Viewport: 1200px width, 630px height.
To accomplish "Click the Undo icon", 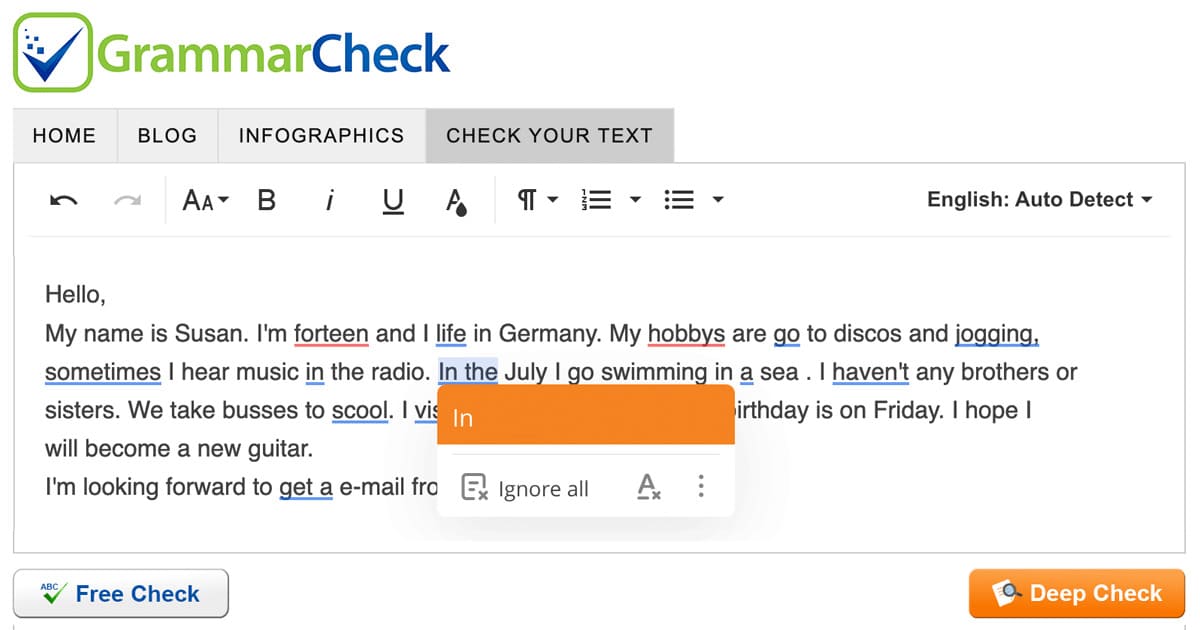I will (x=63, y=200).
